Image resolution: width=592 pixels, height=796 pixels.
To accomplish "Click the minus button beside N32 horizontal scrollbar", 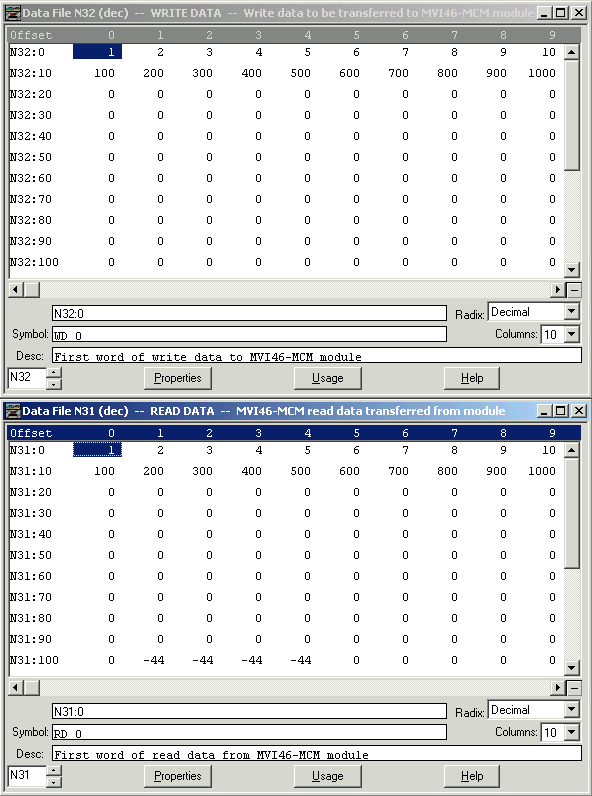I will tap(574, 290).
